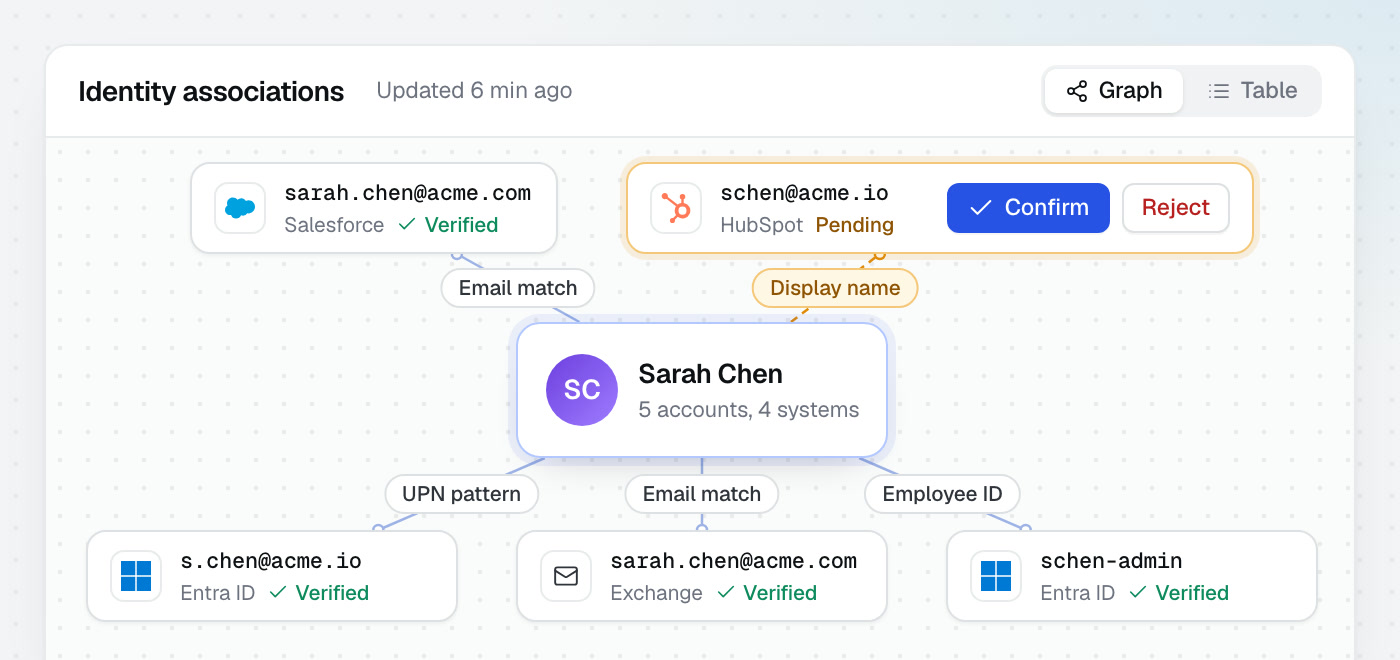Click the schen-admin account name
Image resolution: width=1400 pixels, height=660 pixels.
tap(1112, 561)
